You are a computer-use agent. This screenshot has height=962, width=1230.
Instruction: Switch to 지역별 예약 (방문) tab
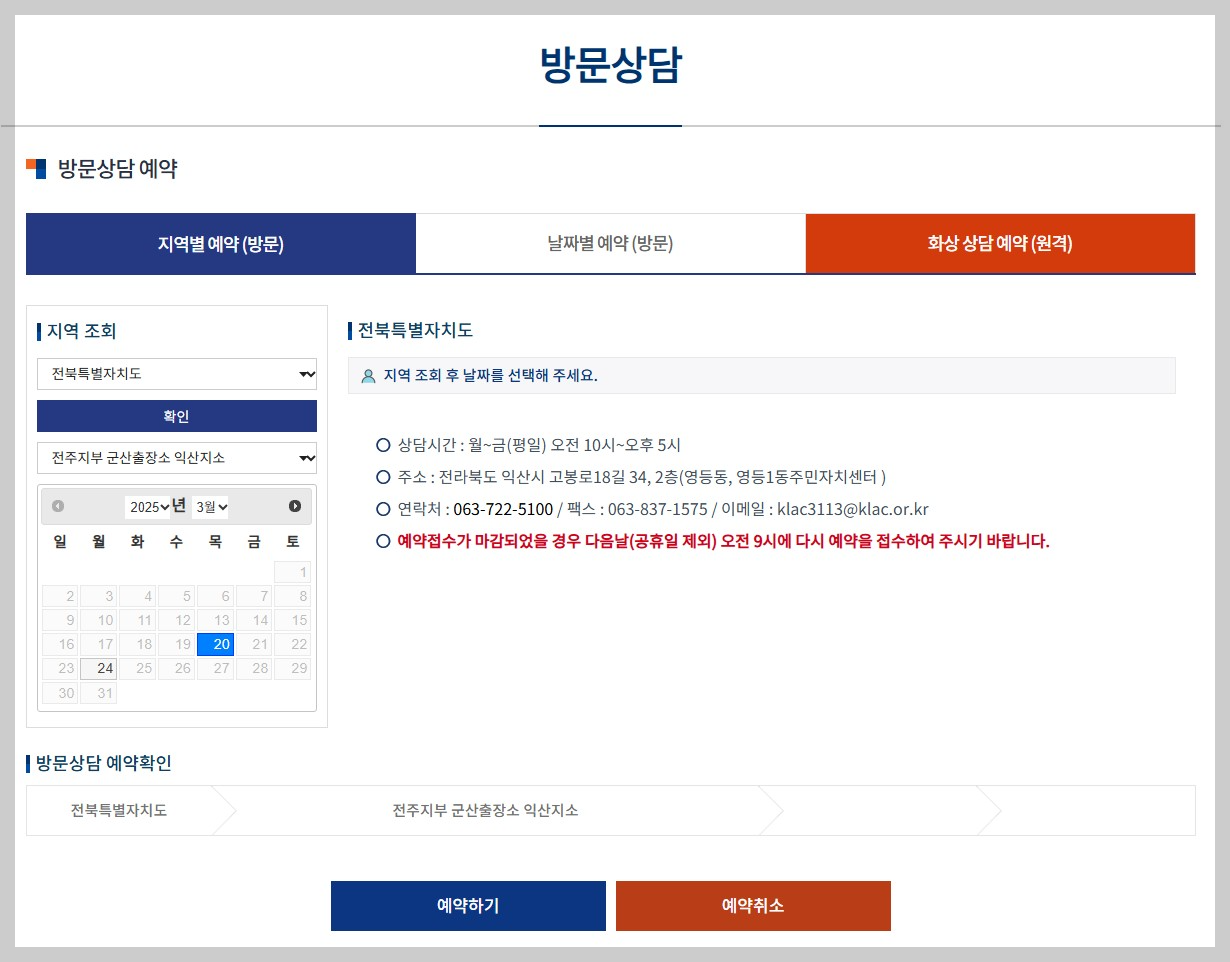[221, 243]
